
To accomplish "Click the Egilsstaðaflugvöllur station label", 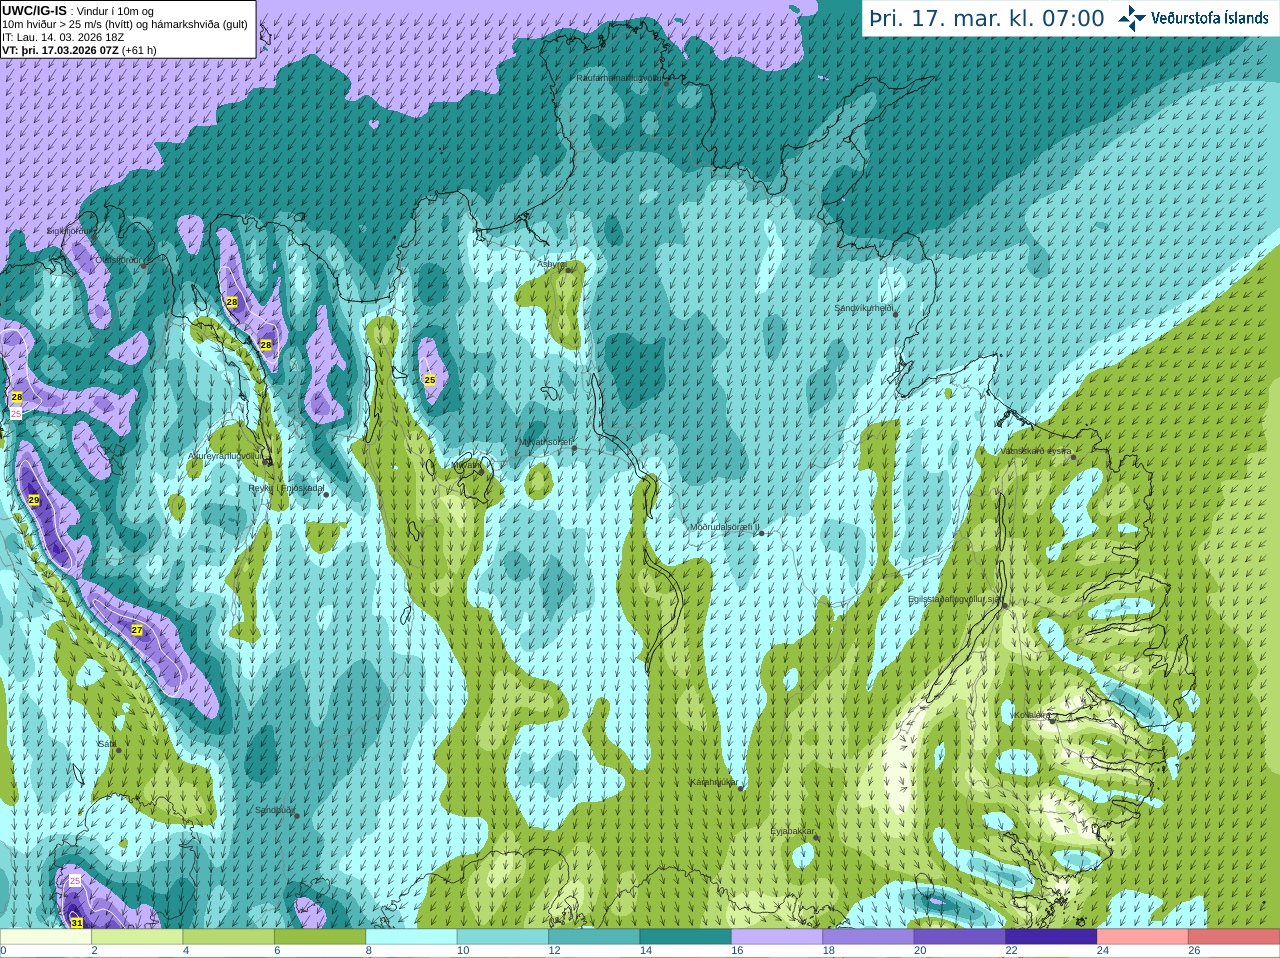I will (954, 599).
